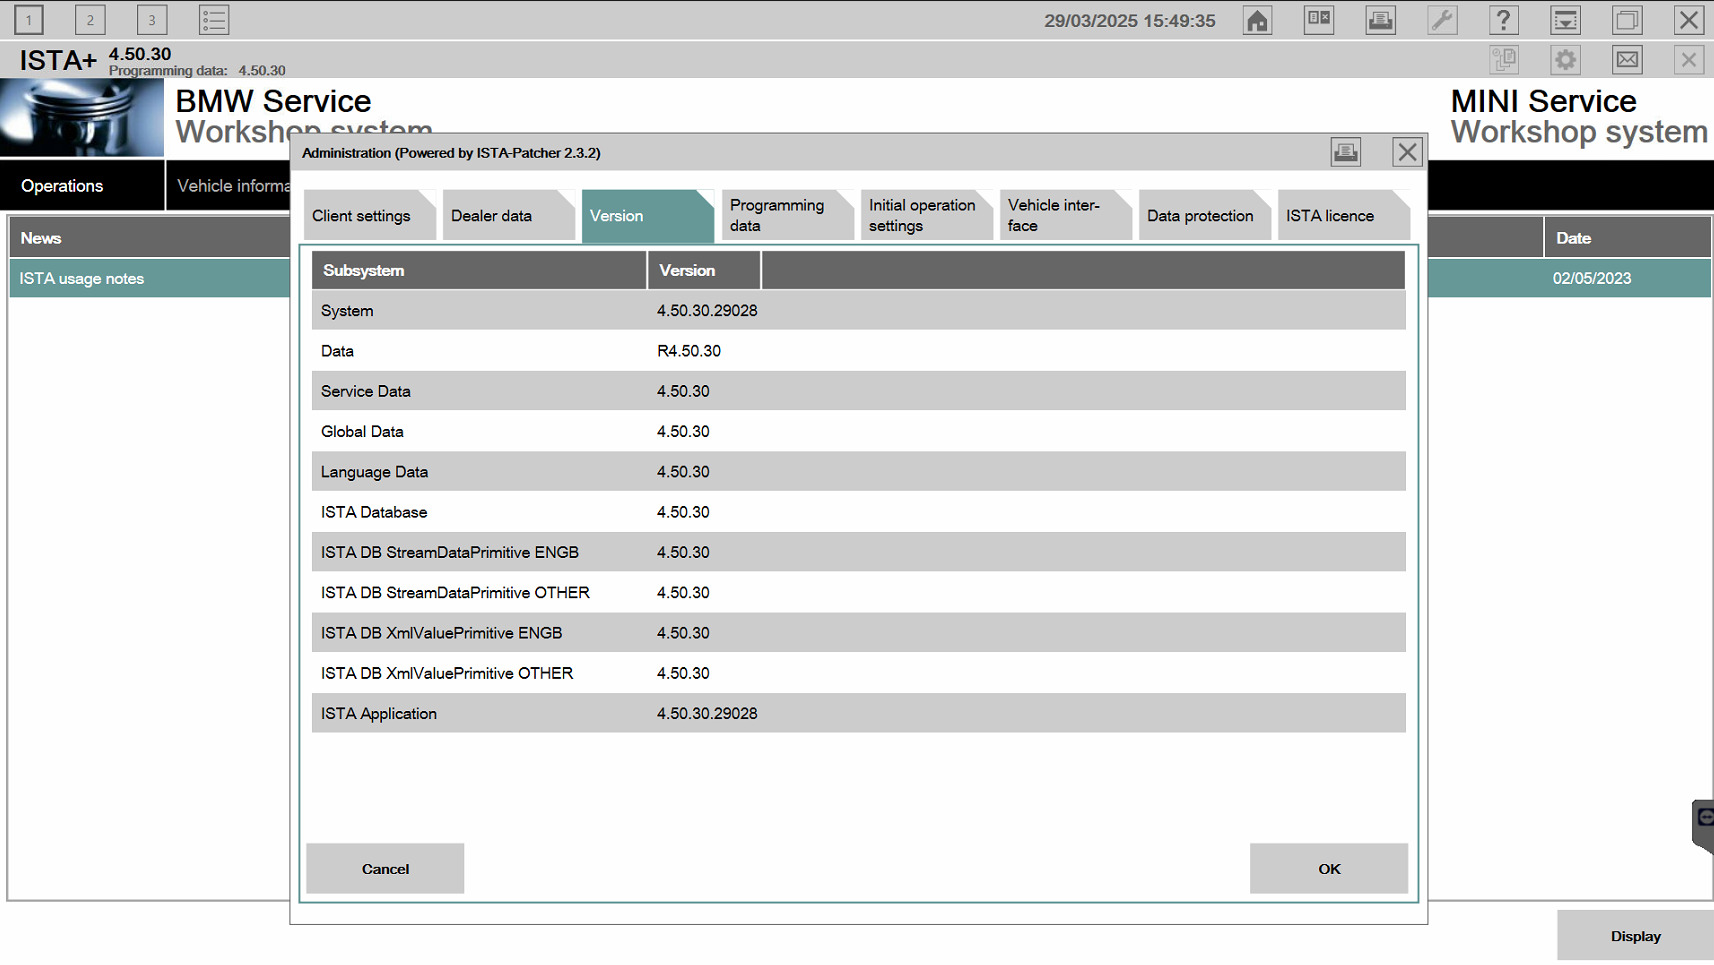Select the ISTA Application version row
This screenshot has height=965, width=1714.
[858, 714]
